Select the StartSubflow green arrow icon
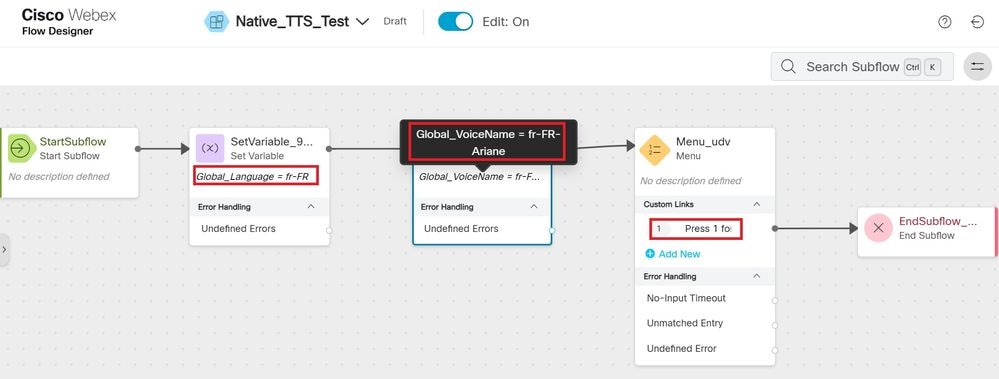 tap(21, 148)
